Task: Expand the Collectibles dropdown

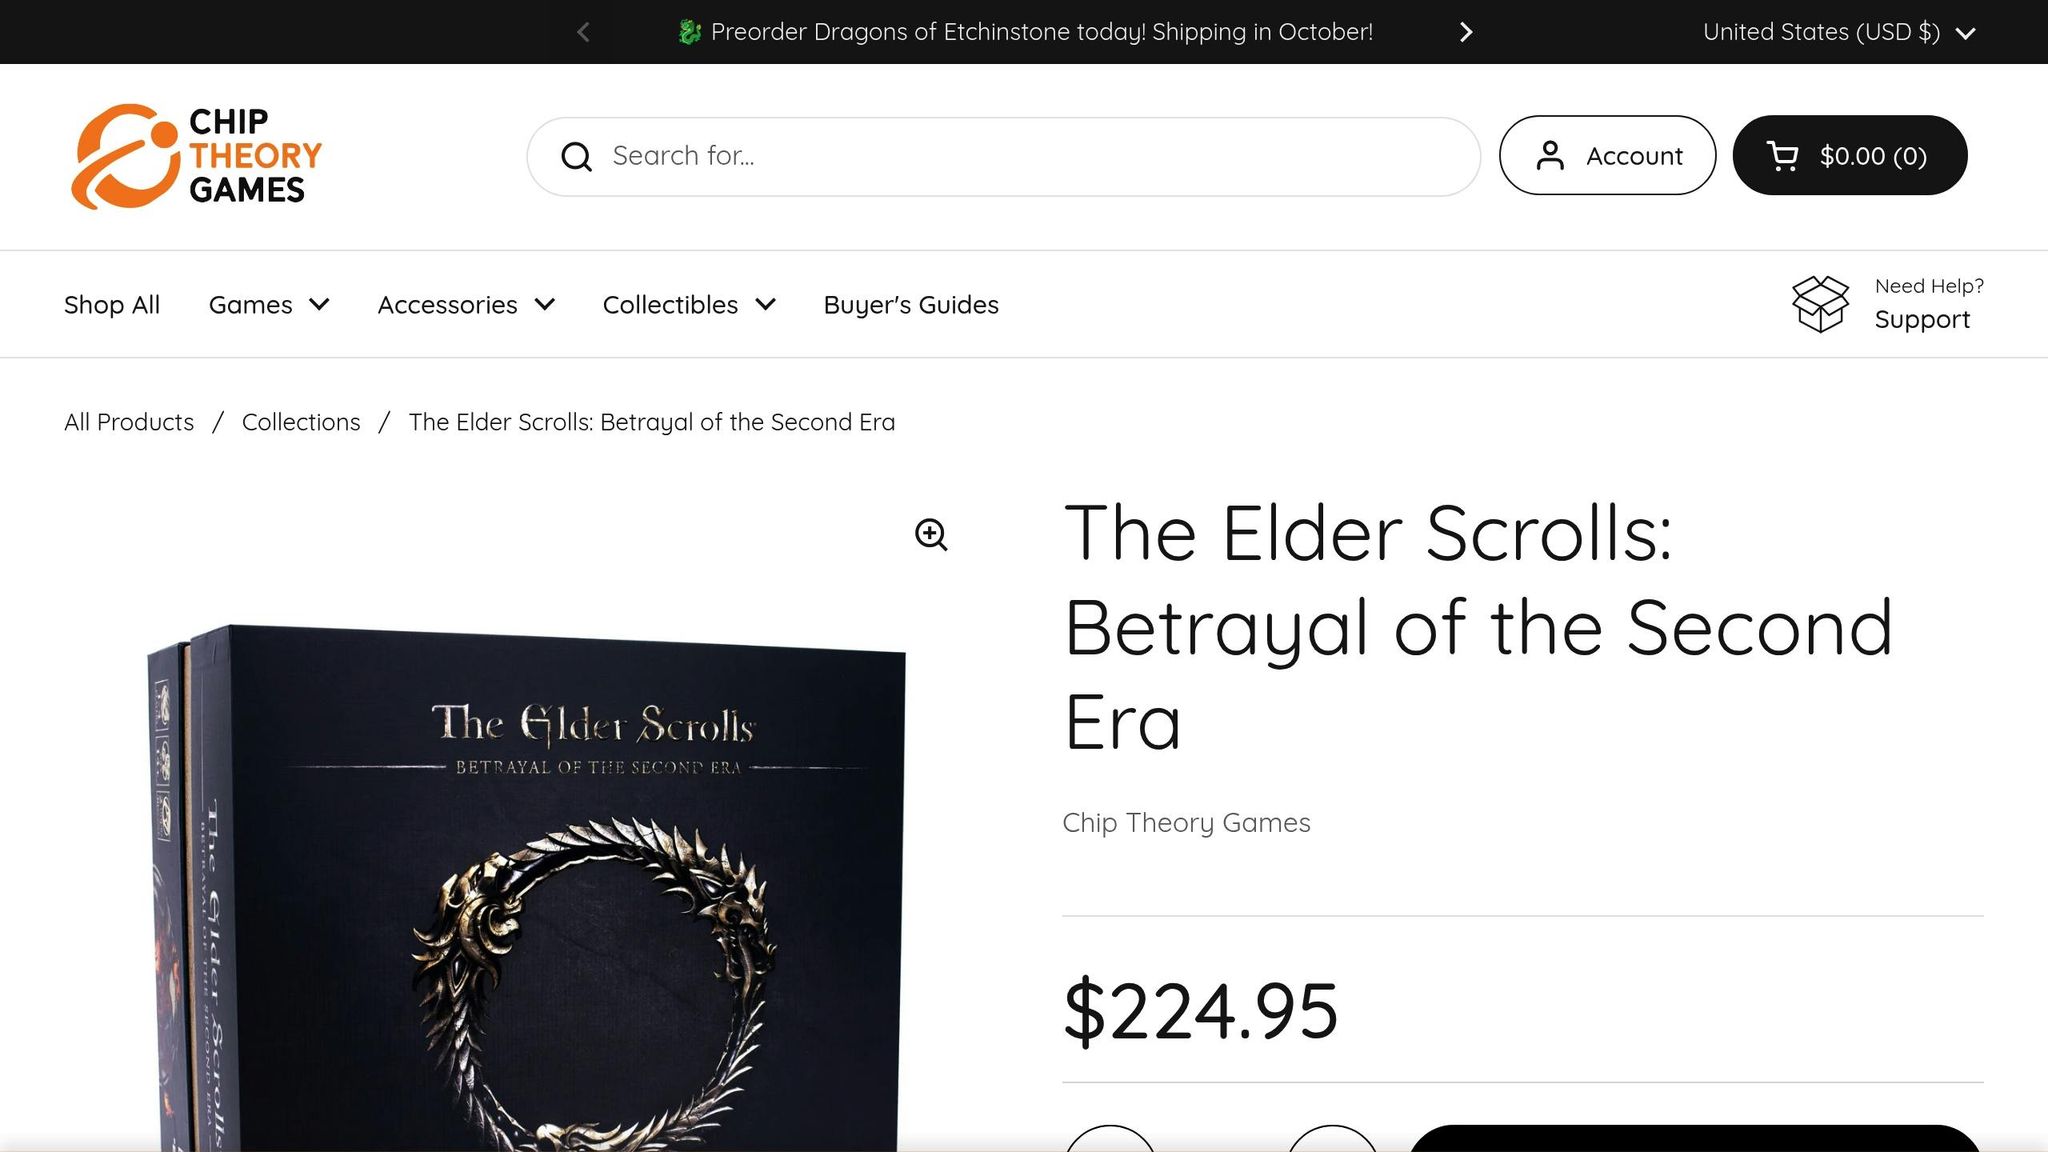Action: (688, 304)
